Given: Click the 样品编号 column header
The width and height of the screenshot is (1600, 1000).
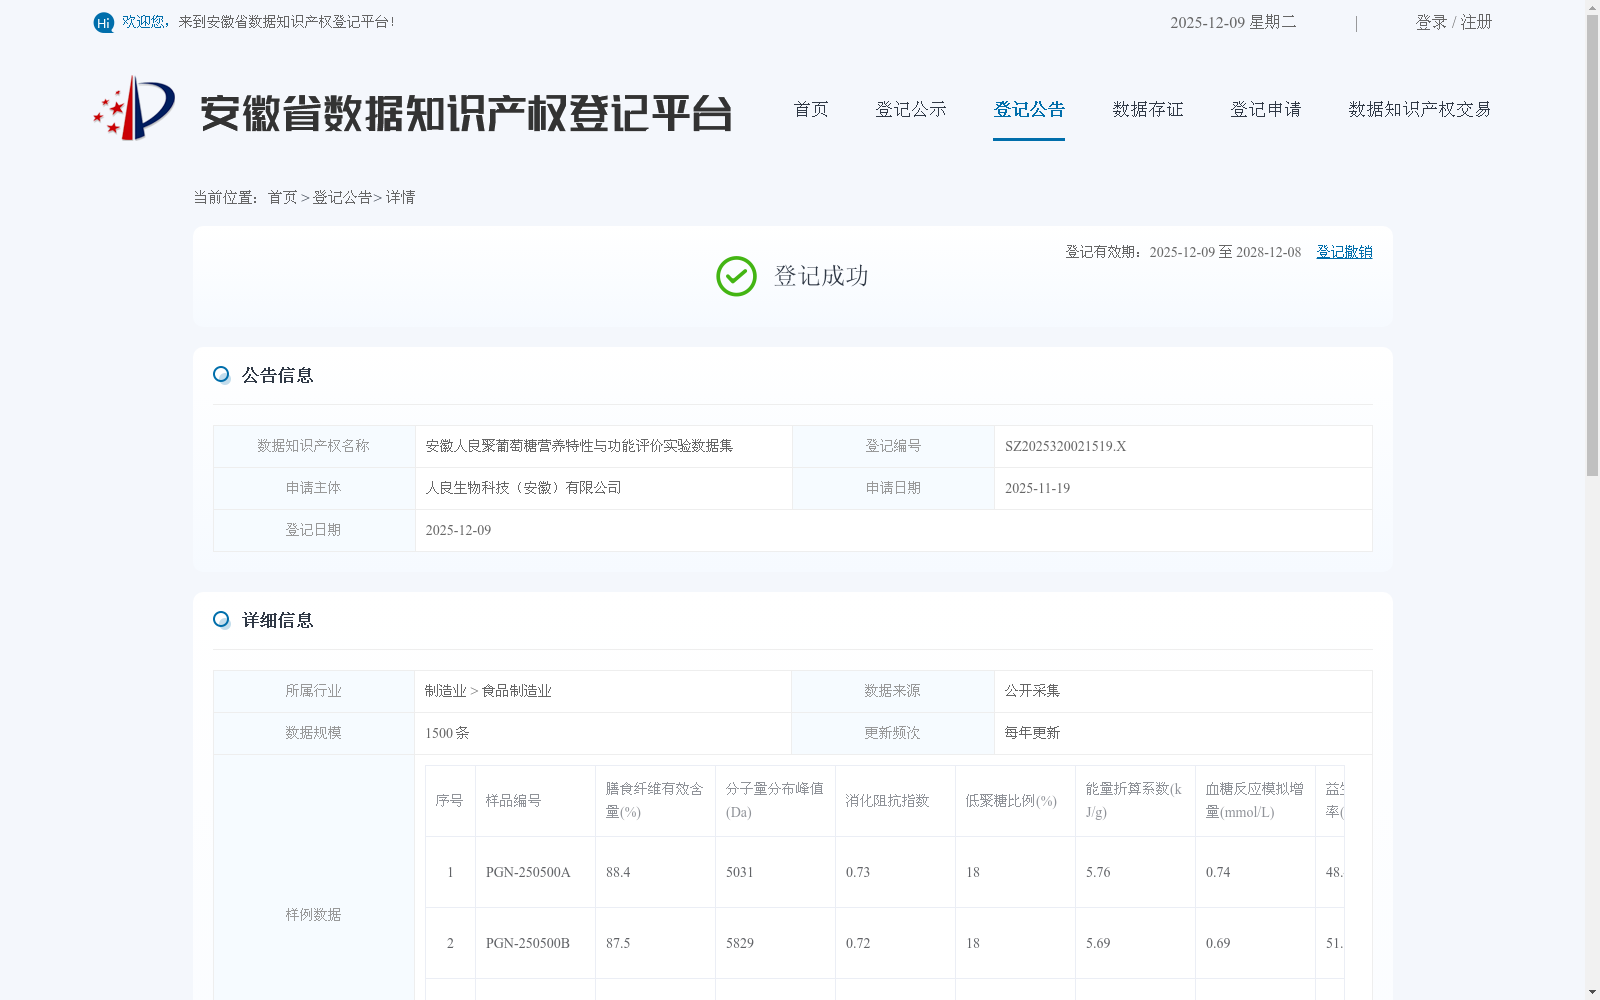Looking at the screenshot, I should (535, 801).
